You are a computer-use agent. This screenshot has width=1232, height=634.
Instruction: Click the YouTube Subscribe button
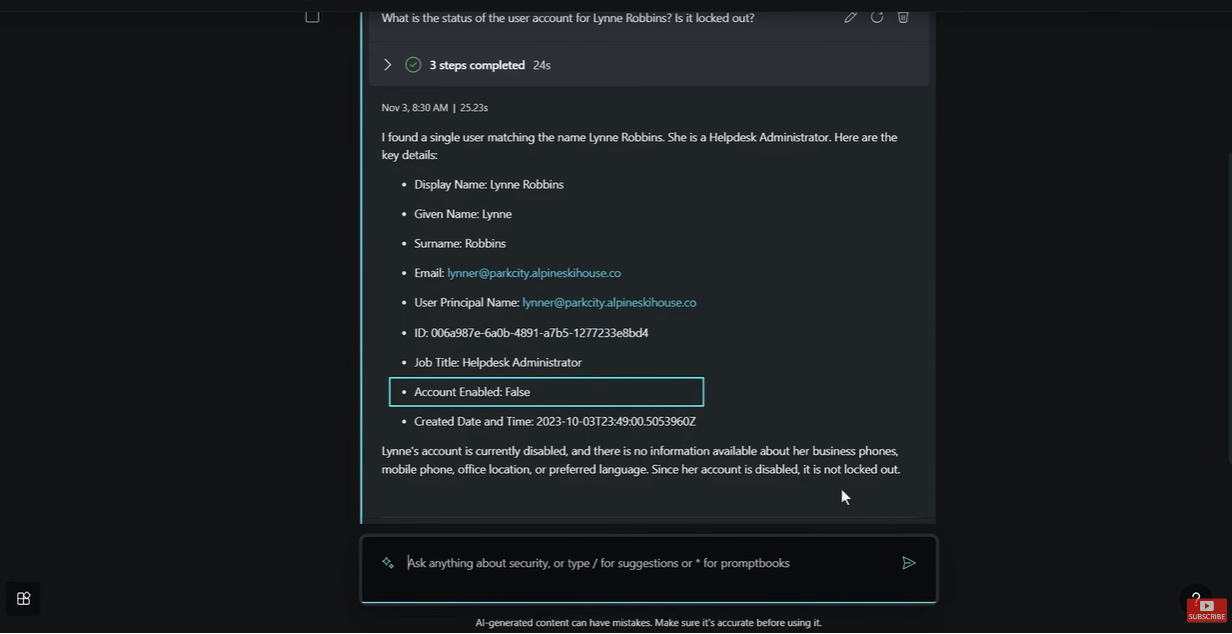(1206, 611)
